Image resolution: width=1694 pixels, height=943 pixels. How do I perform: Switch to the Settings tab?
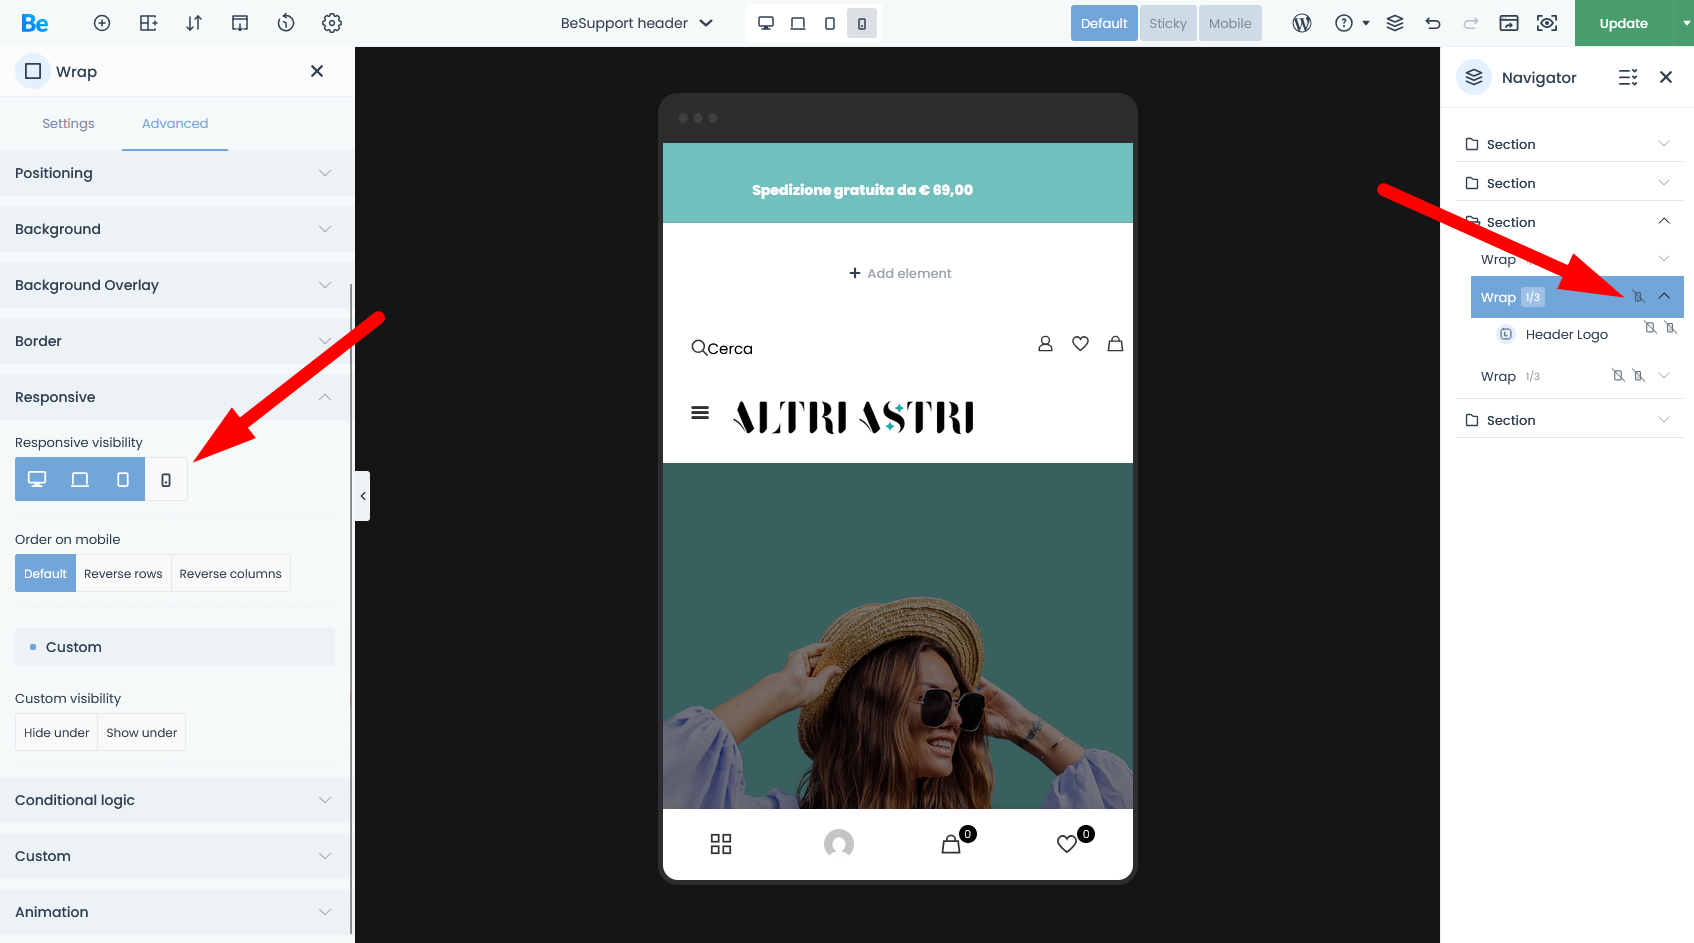pyautogui.click(x=68, y=124)
